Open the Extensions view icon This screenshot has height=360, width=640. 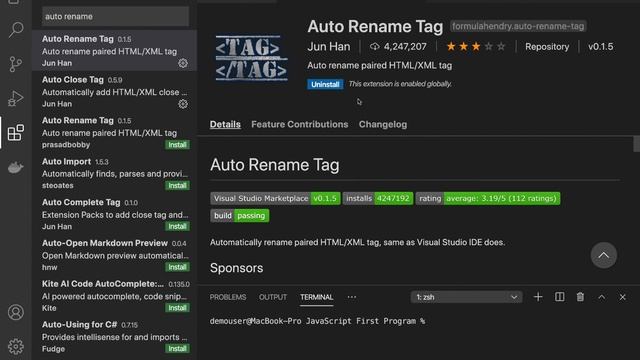(x=16, y=133)
